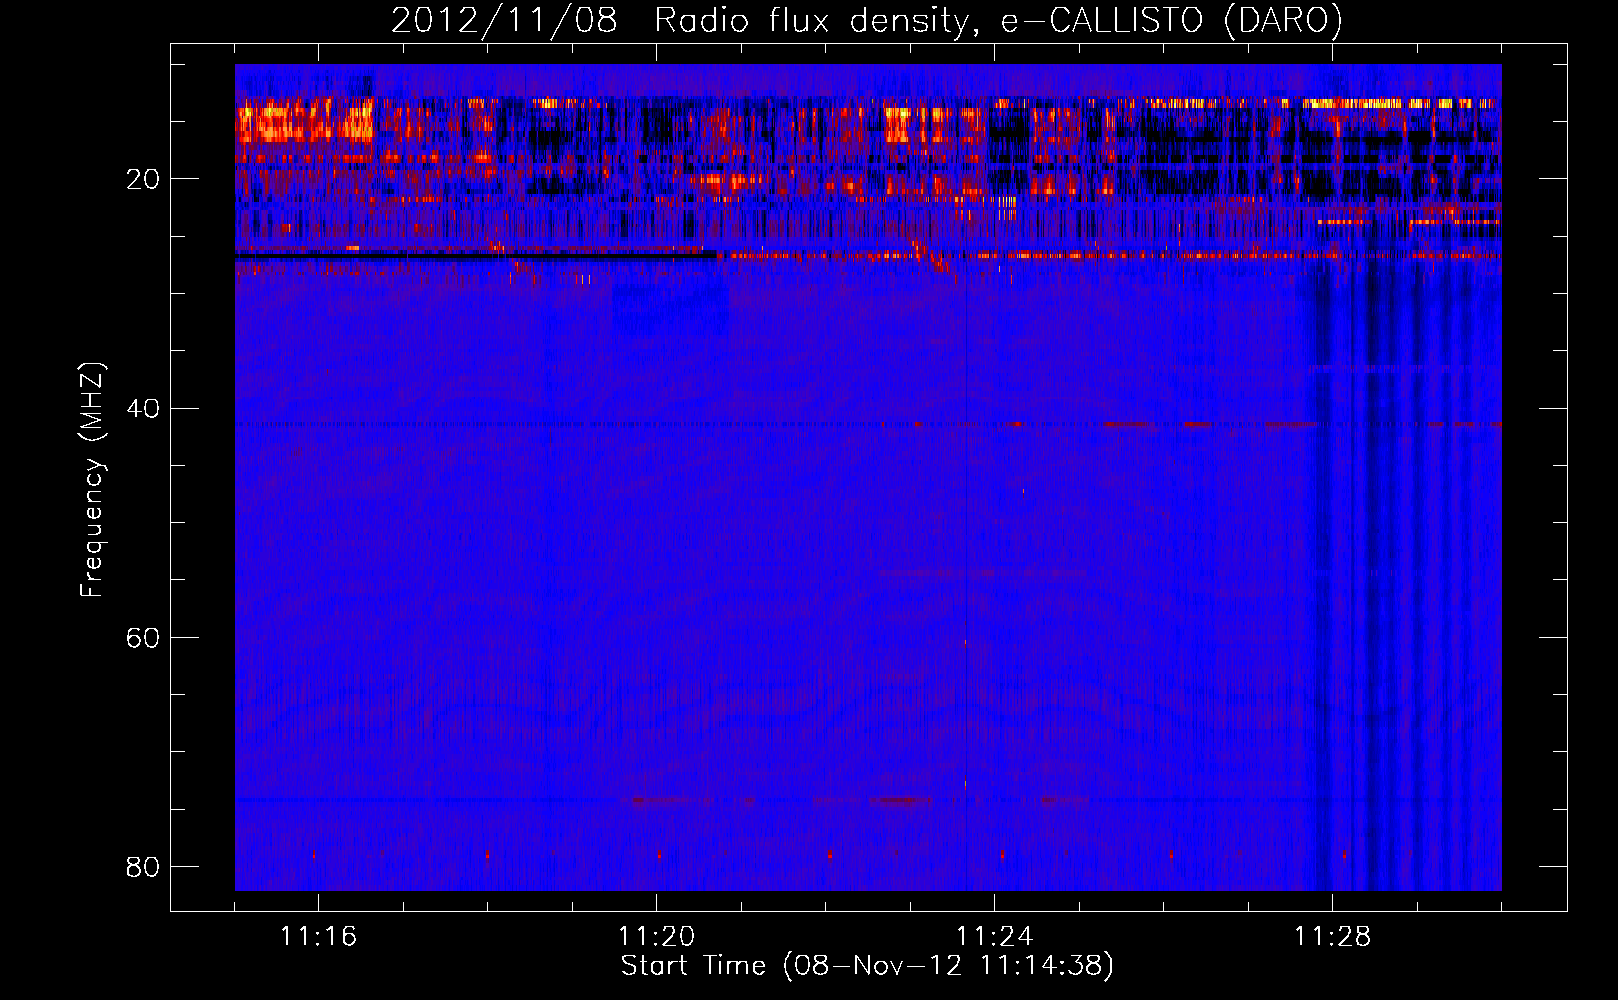1618x1000 pixels.
Task: Click the plot title '2012/11/08 Radio flux density, e-CALLISTO (DARO)'
Action: pyautogui.click(x=866, y=21)
